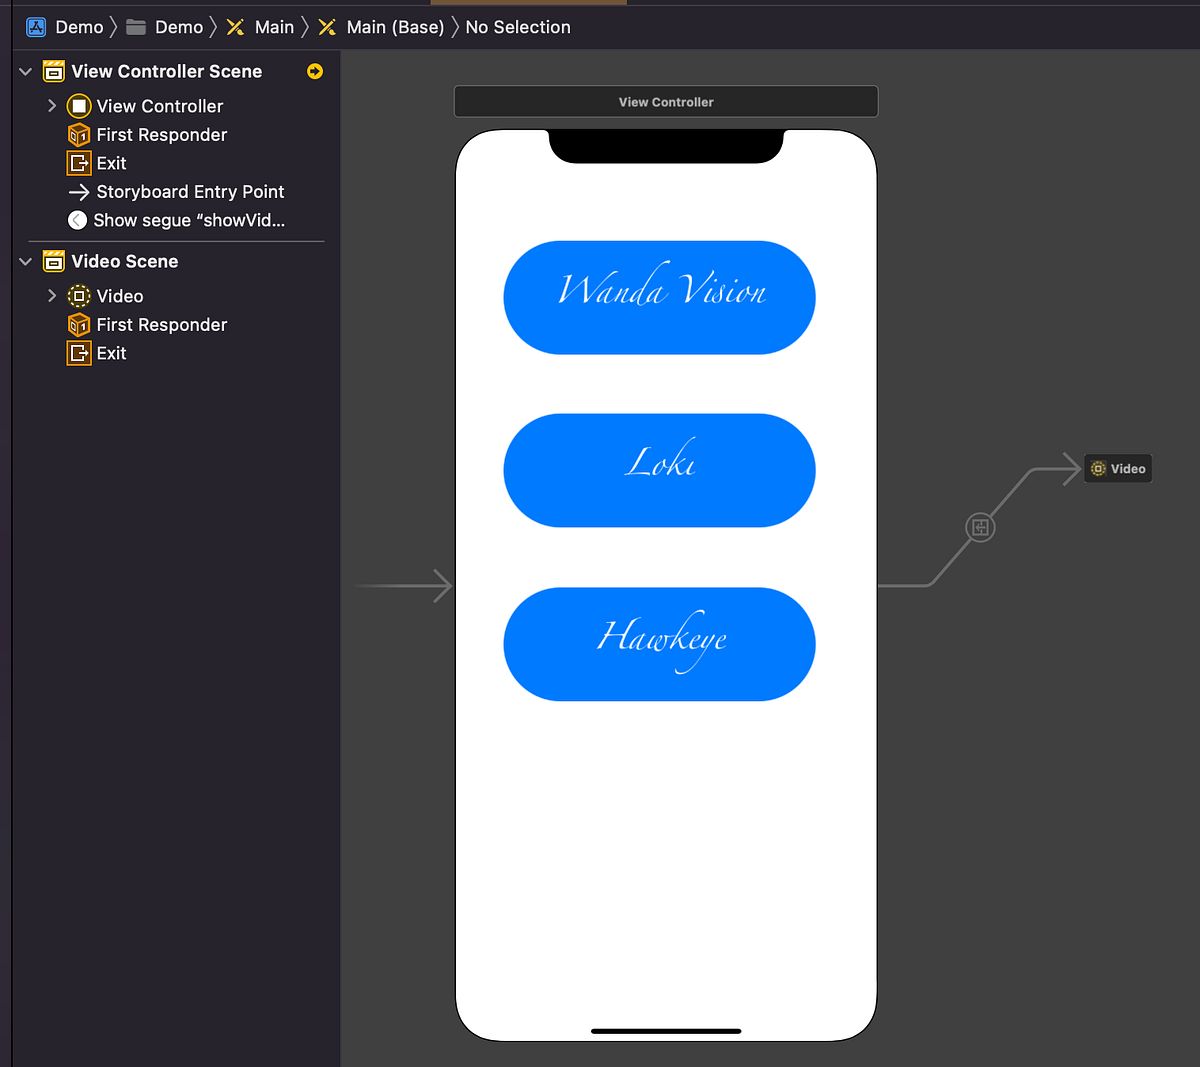This screenshot has width=1200, height=1067.
Task: Click the Wanda Vision button on canvas
Action: tap(659, 297)
